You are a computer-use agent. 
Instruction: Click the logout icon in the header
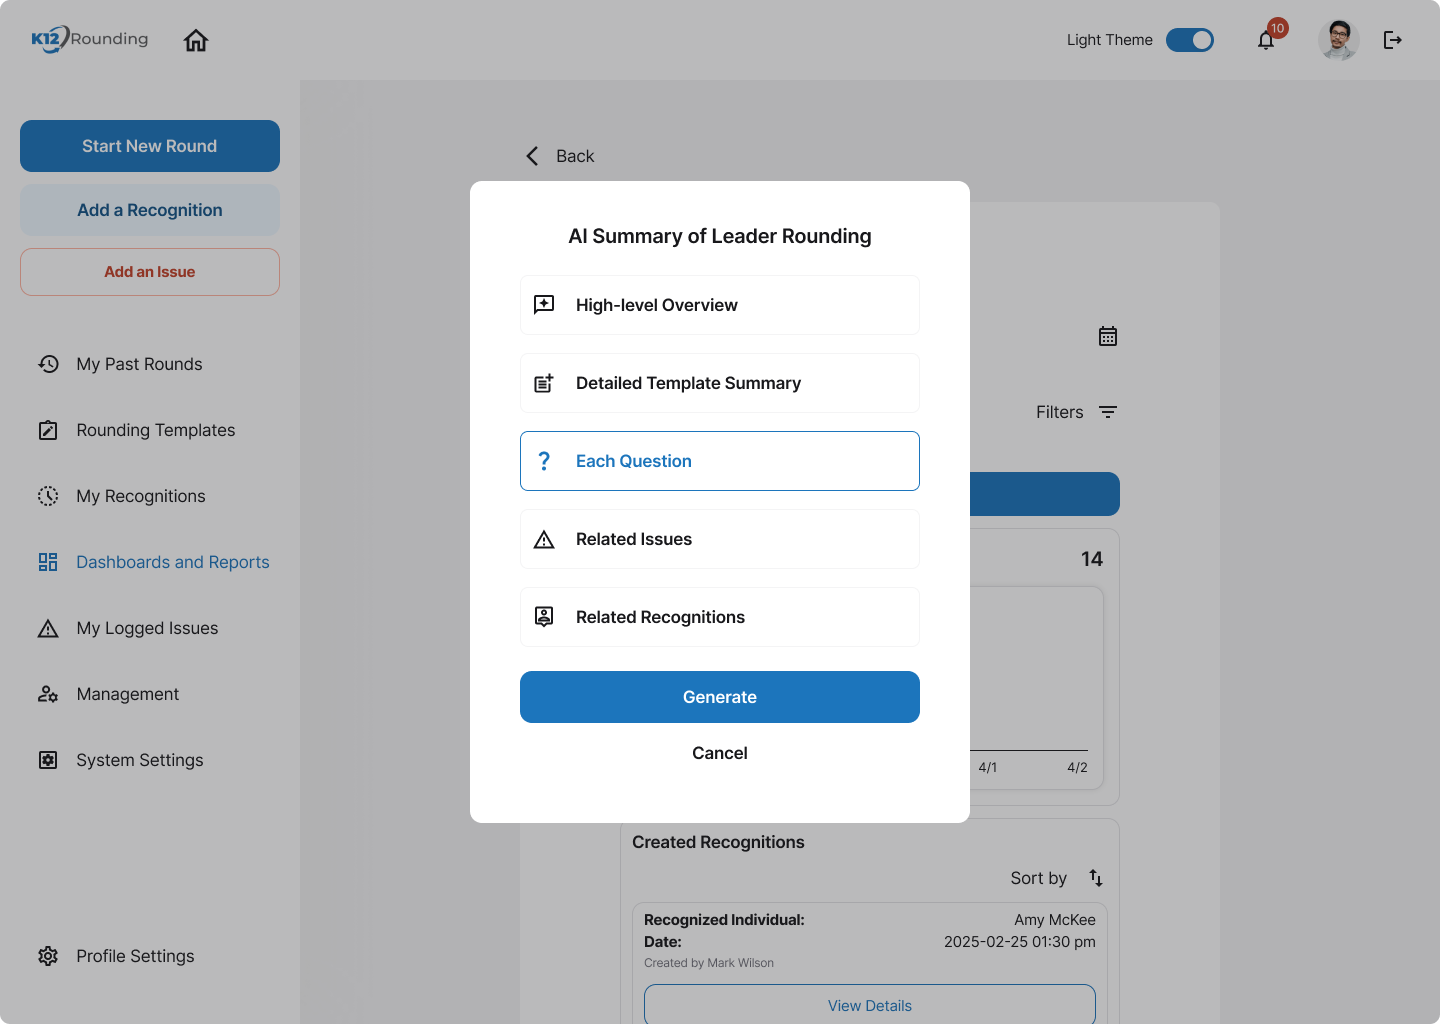(1392, 40)
